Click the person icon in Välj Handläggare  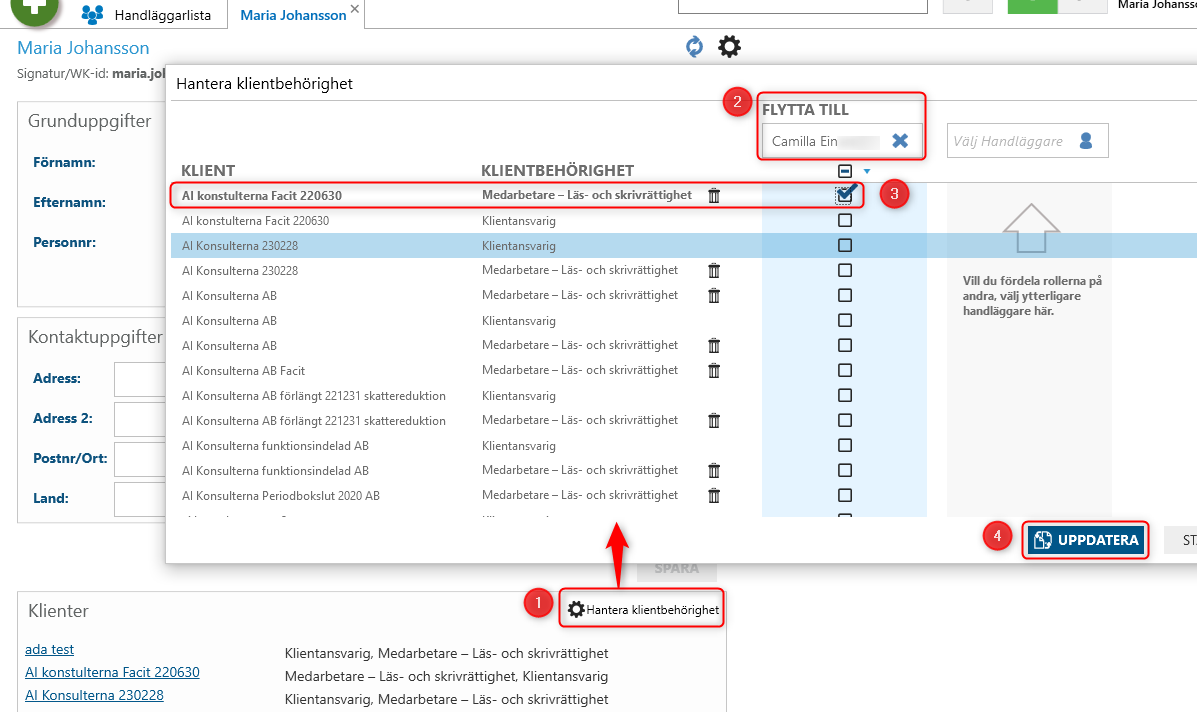1086,141
